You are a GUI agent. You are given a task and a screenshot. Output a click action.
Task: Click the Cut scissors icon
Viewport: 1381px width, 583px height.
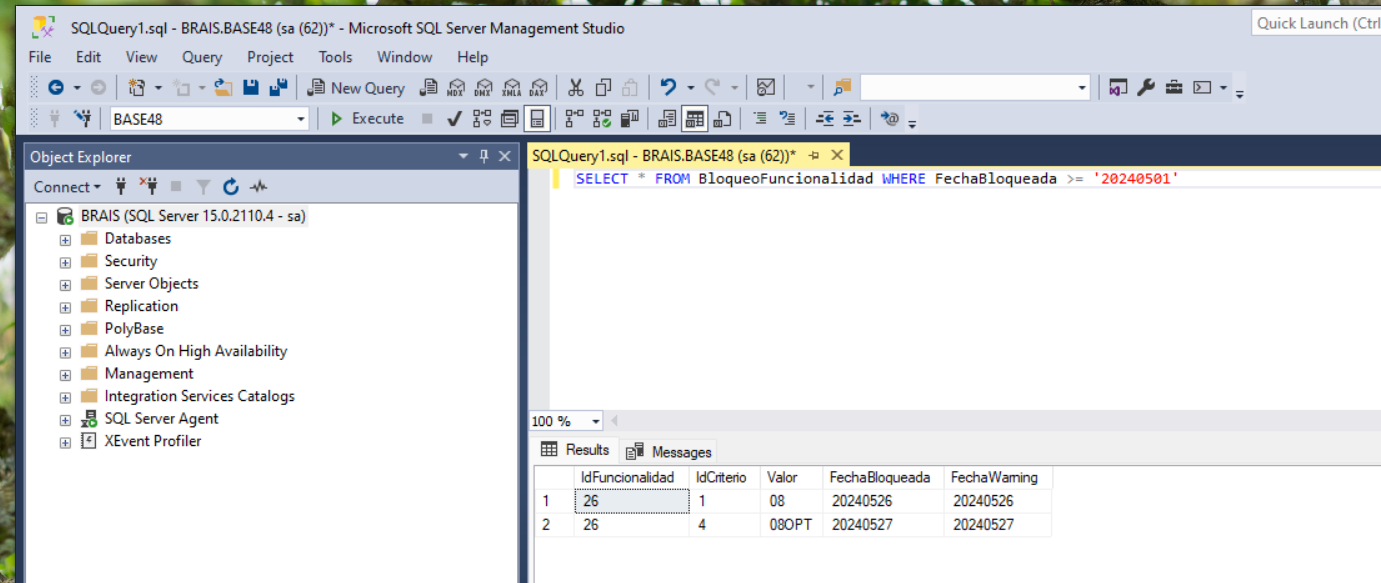(x=576, y=88)
